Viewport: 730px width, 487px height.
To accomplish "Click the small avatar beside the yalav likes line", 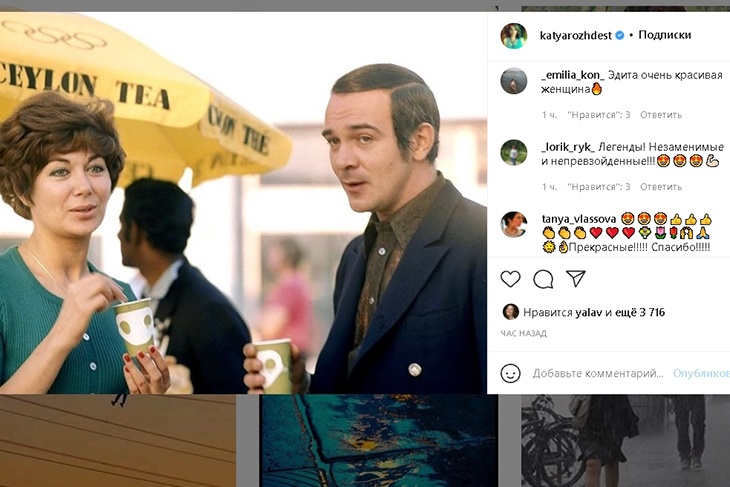I will [x=510, y=312].
